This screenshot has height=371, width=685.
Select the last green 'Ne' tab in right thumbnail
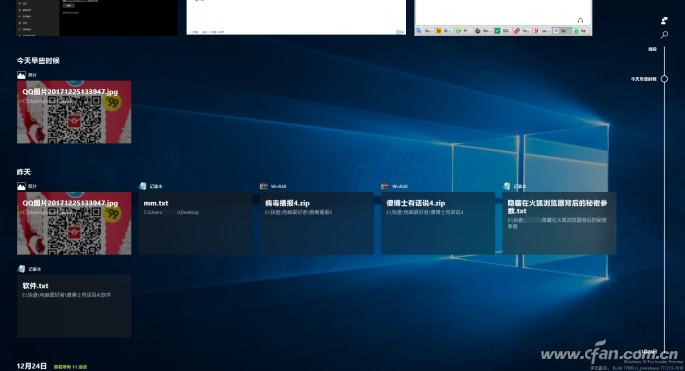pyautogui.click(x=581, y=31)
